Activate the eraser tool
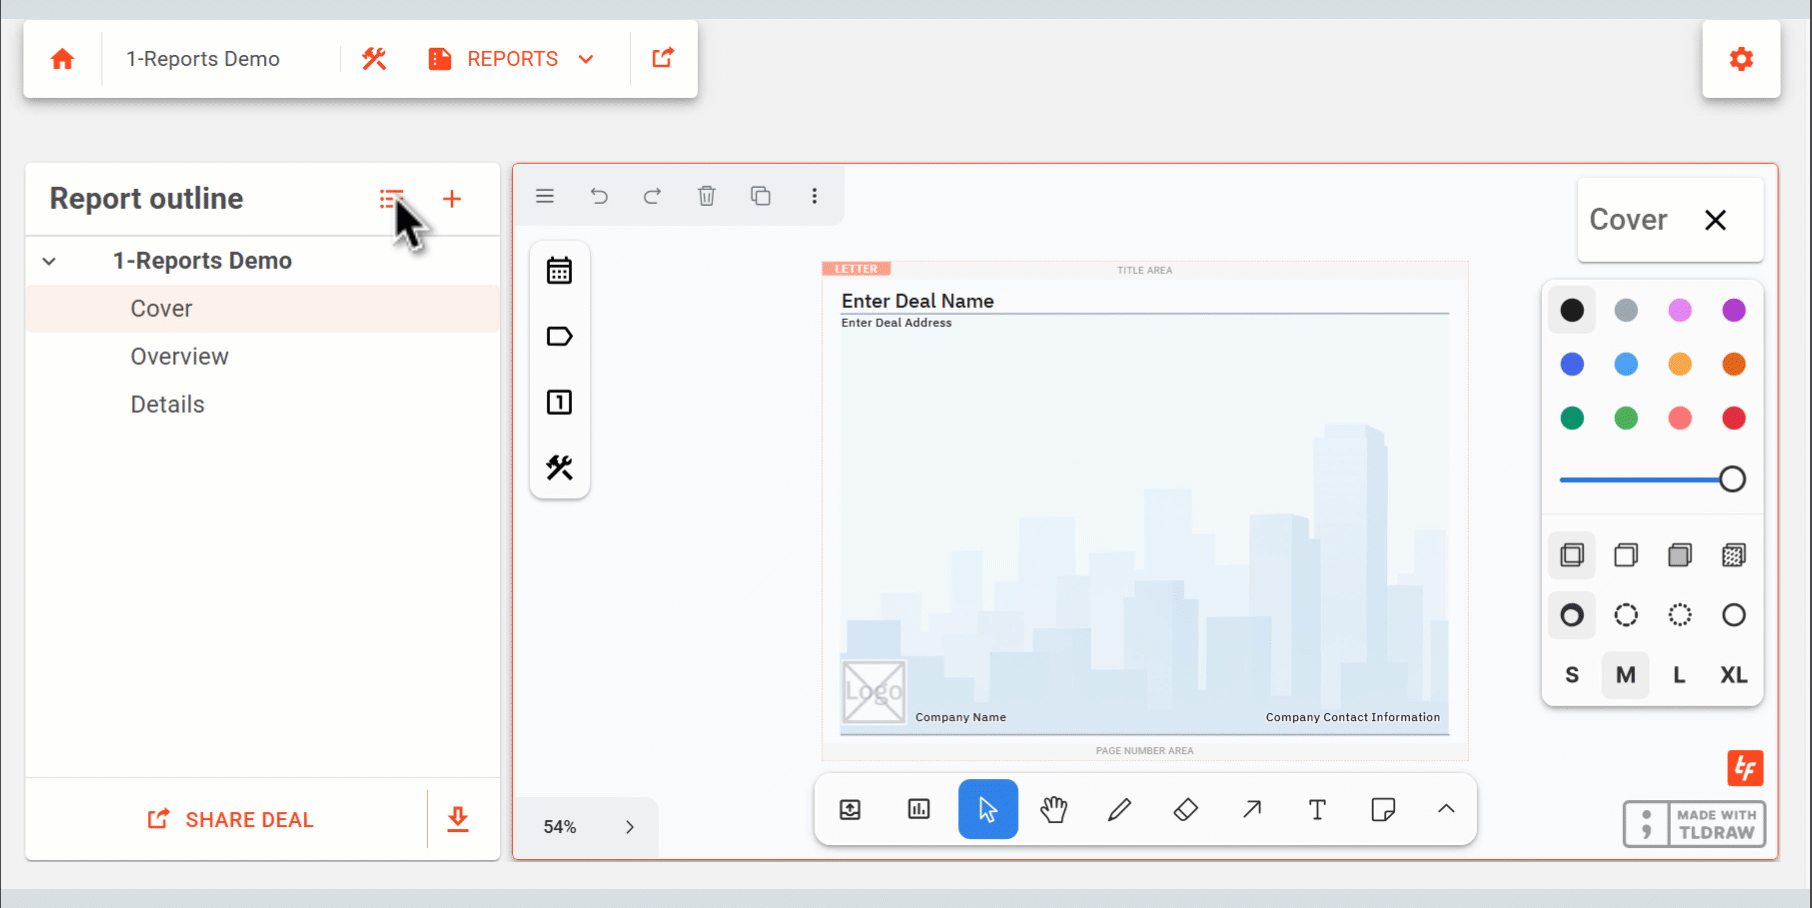The image size is (1812, 908). coord(1186,810)
